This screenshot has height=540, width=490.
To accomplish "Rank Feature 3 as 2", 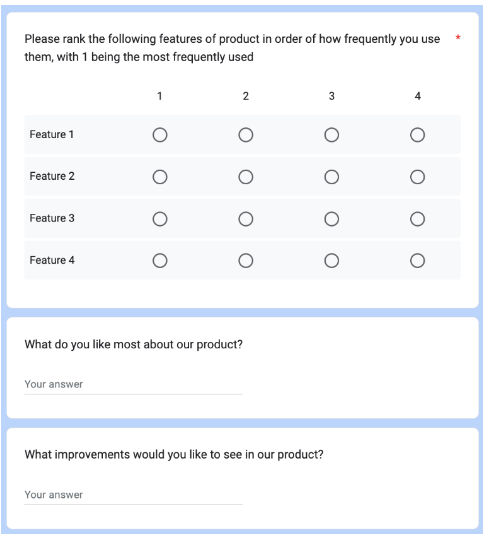I will tap(248, 220).
